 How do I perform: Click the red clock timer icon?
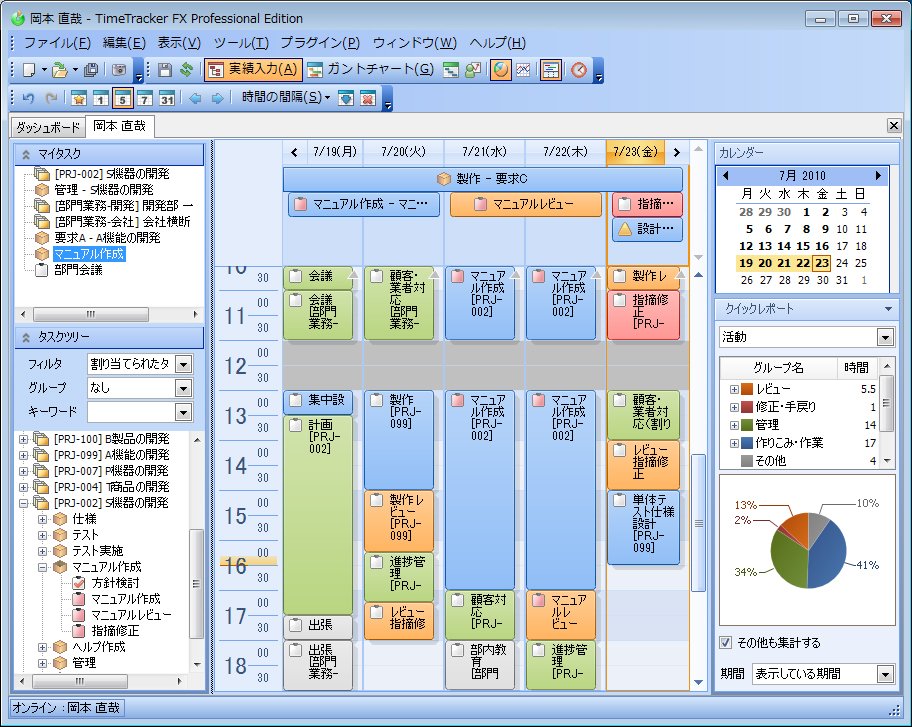pos(578,70)
